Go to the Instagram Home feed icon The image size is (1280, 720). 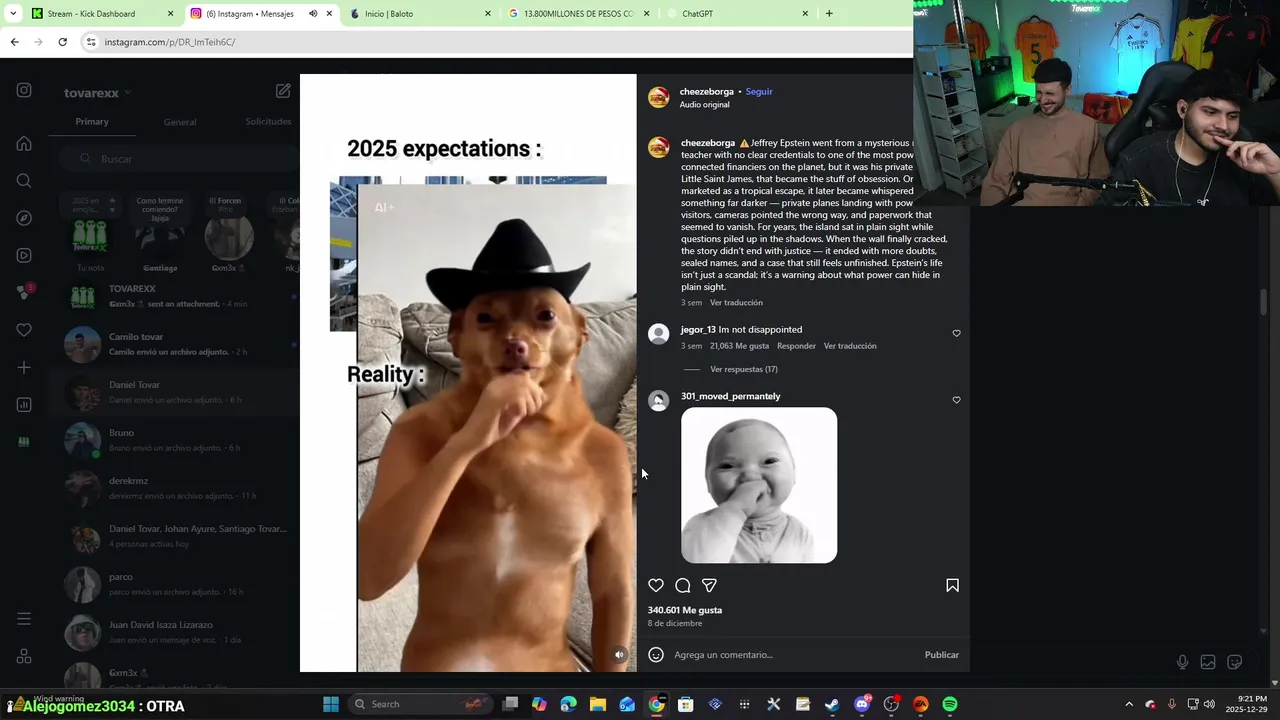point(24,144)
